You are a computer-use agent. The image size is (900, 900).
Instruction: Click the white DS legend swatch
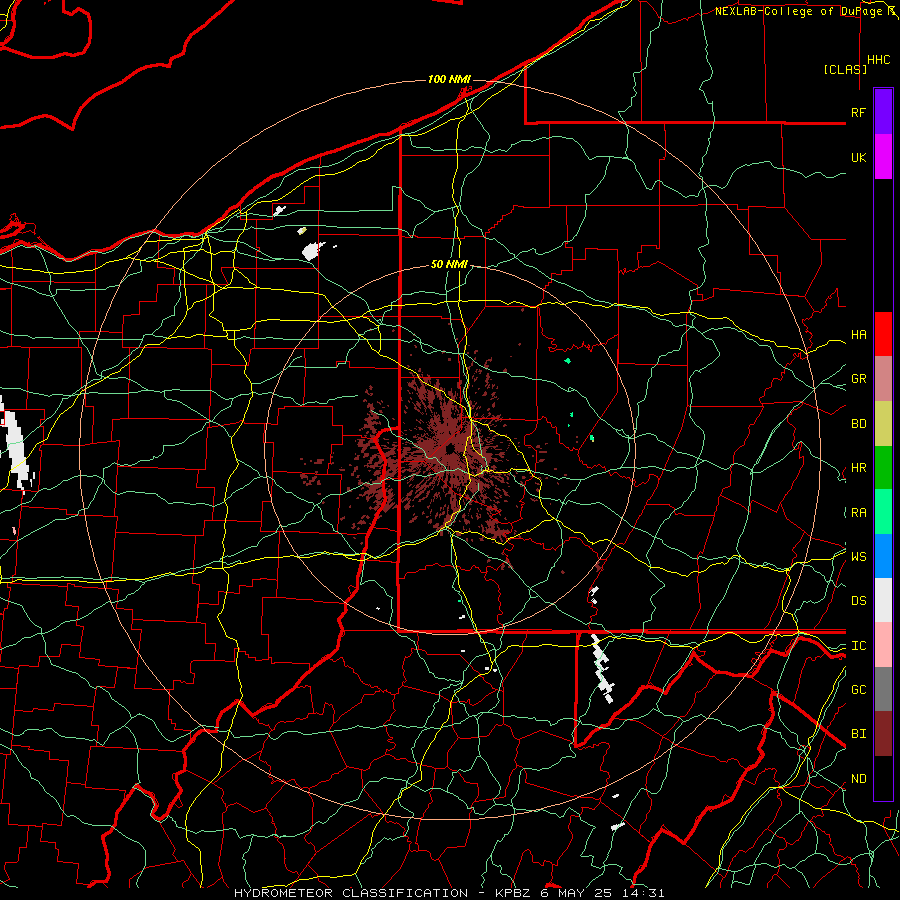[x=883, y=600]
